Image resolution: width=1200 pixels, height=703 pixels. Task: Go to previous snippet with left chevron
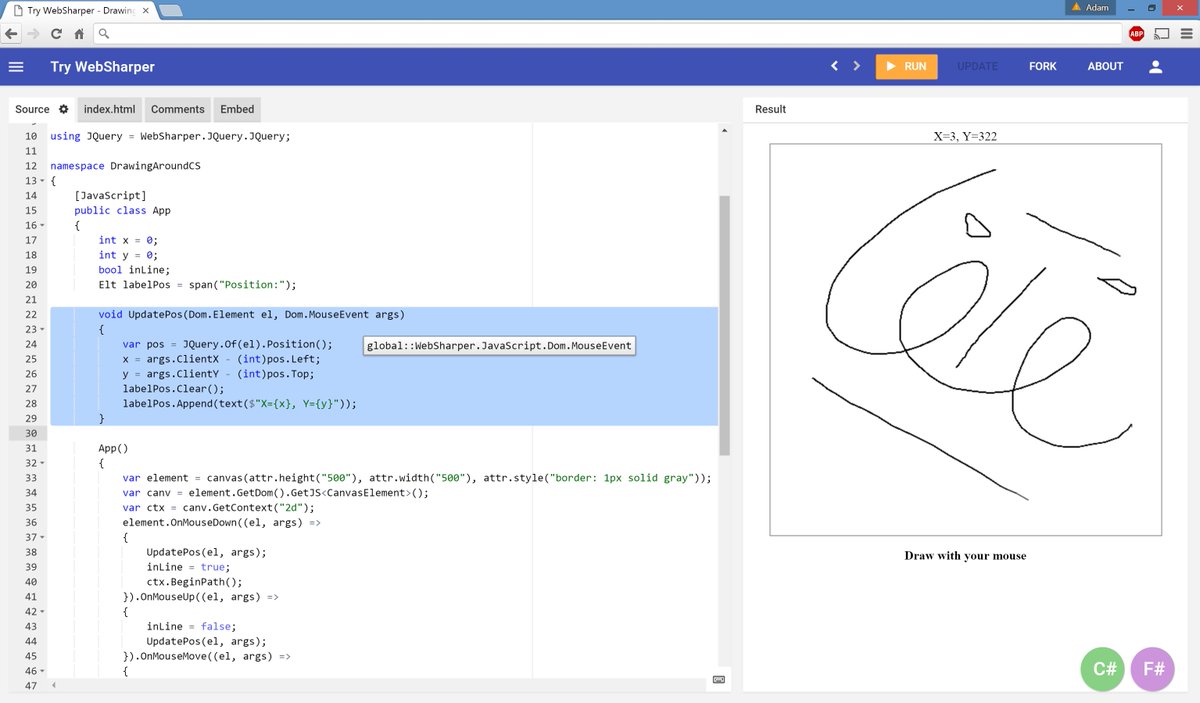coord(834,67)
